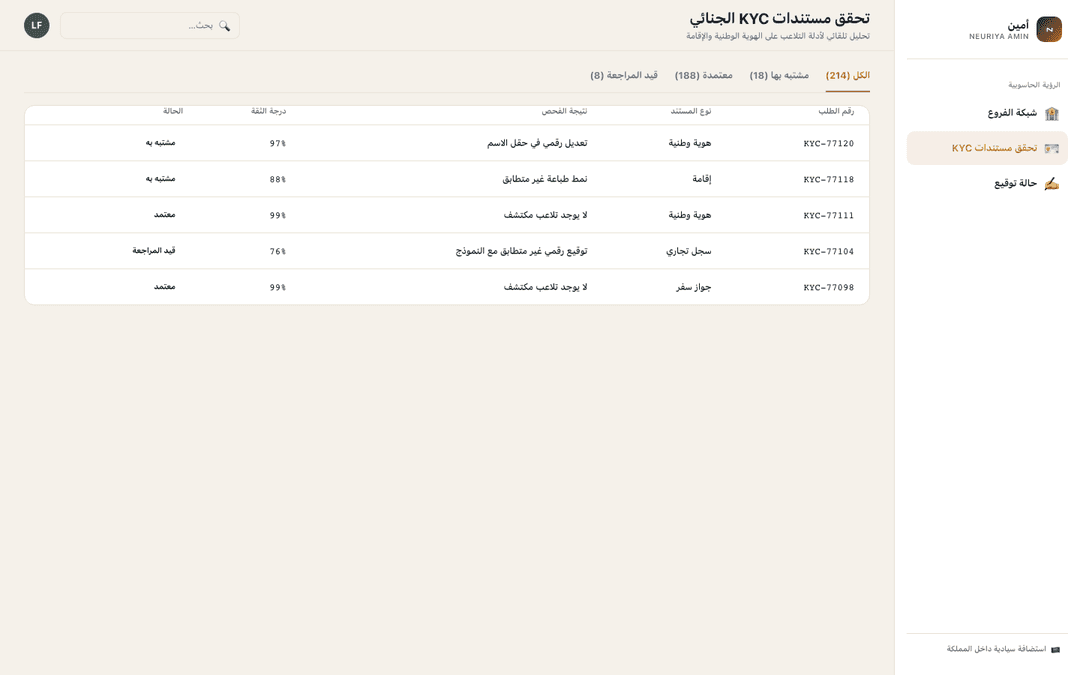The image size is (1080, 675).
Task: Click the مشتبه به status of KYC-77118
Action: (160, 179)
